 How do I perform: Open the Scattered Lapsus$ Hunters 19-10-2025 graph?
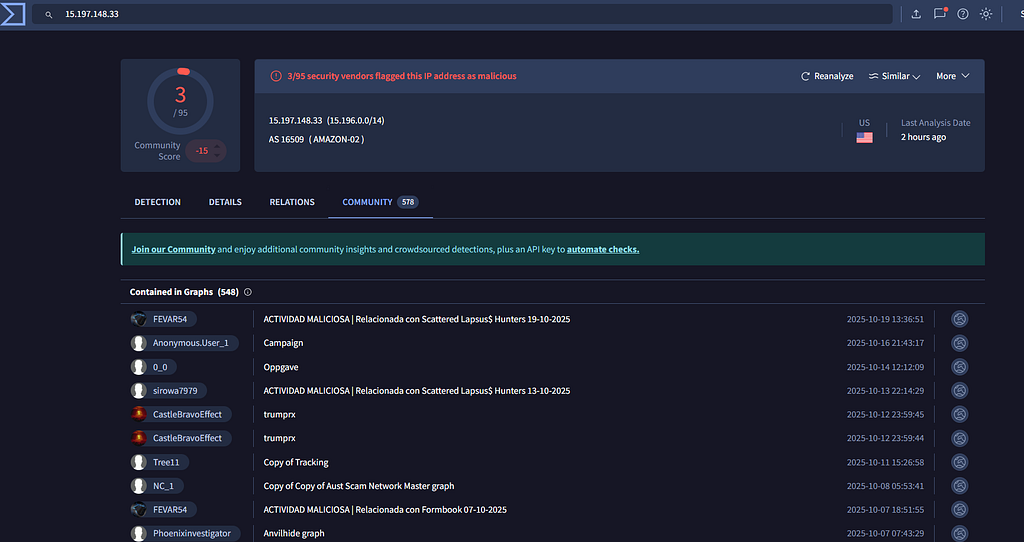pyautogui.click(x=417, y=319)
